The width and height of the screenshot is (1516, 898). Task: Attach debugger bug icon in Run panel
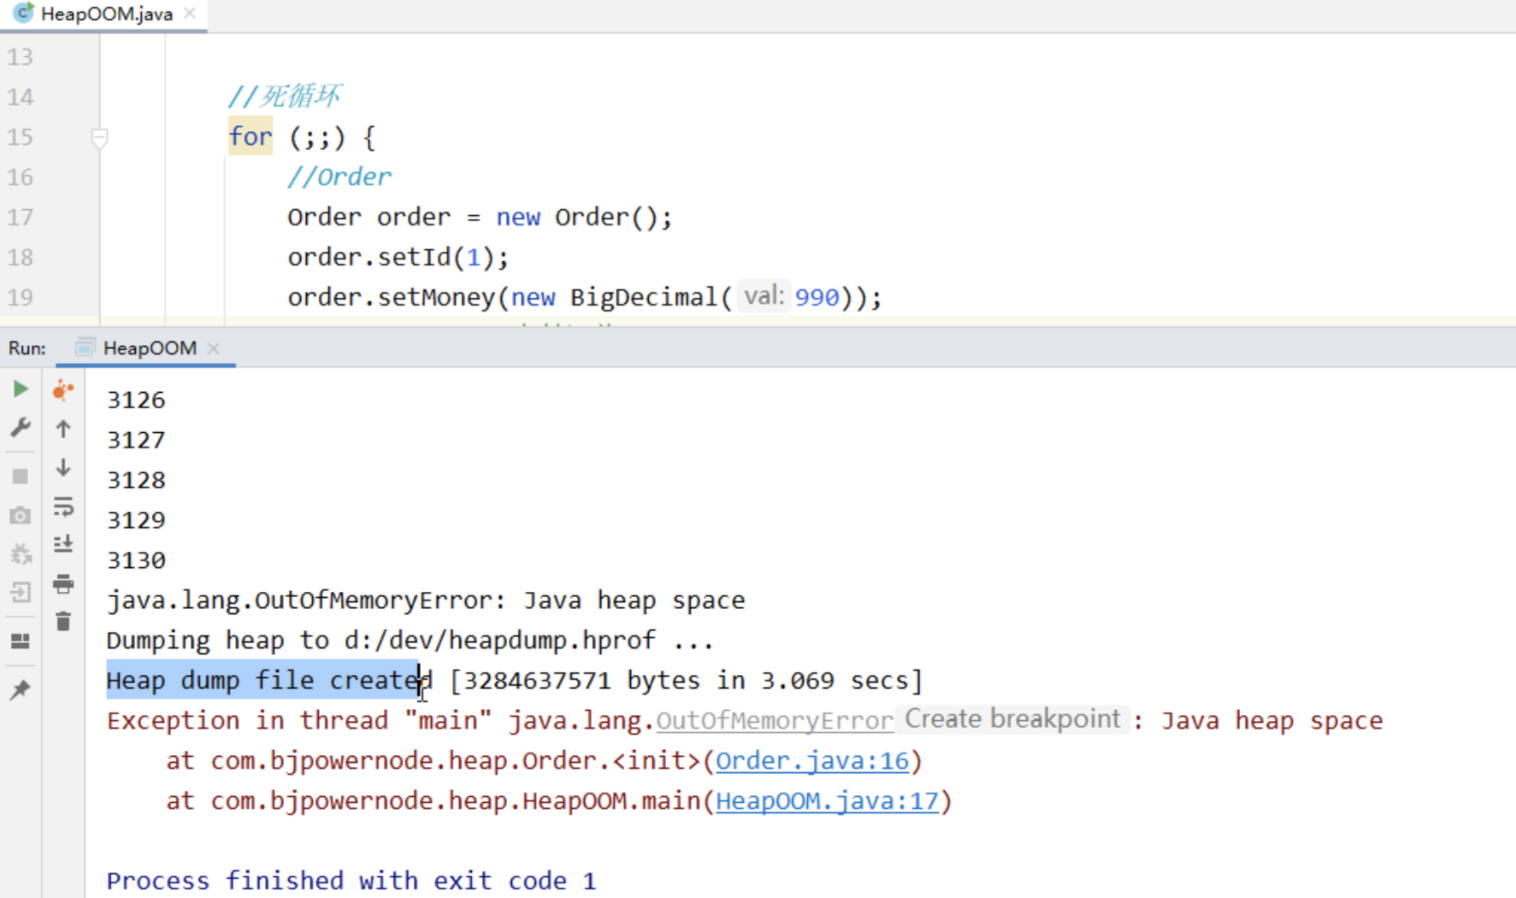click(x=20, y=554)
